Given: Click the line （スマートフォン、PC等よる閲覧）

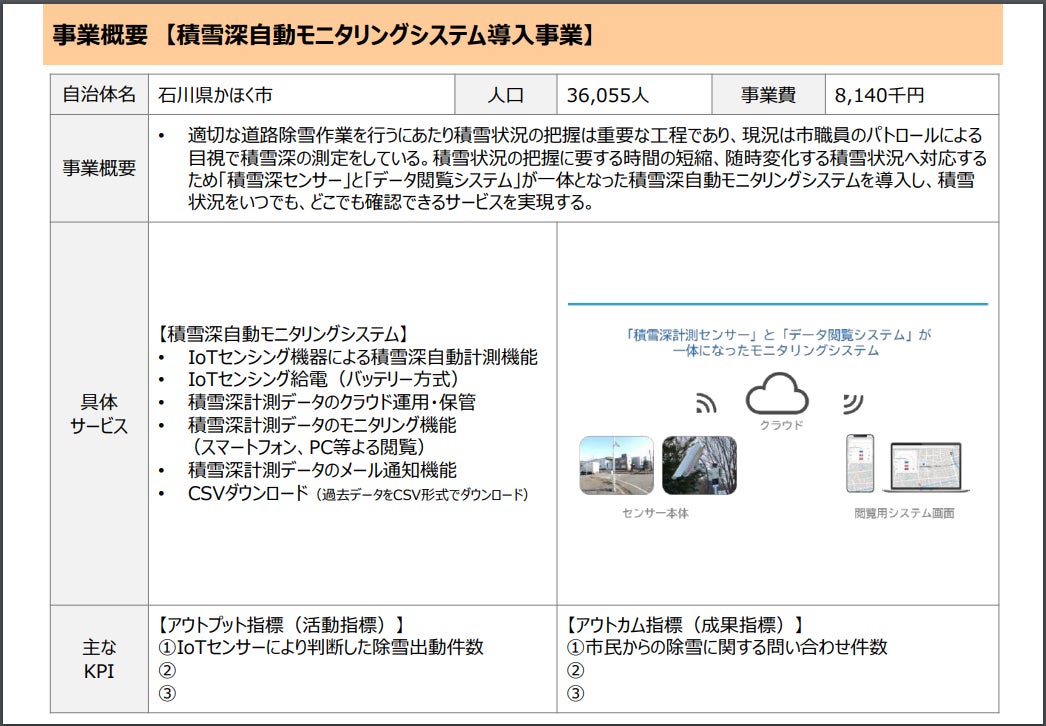Looking at the screenshot, I should pos(308,446).
